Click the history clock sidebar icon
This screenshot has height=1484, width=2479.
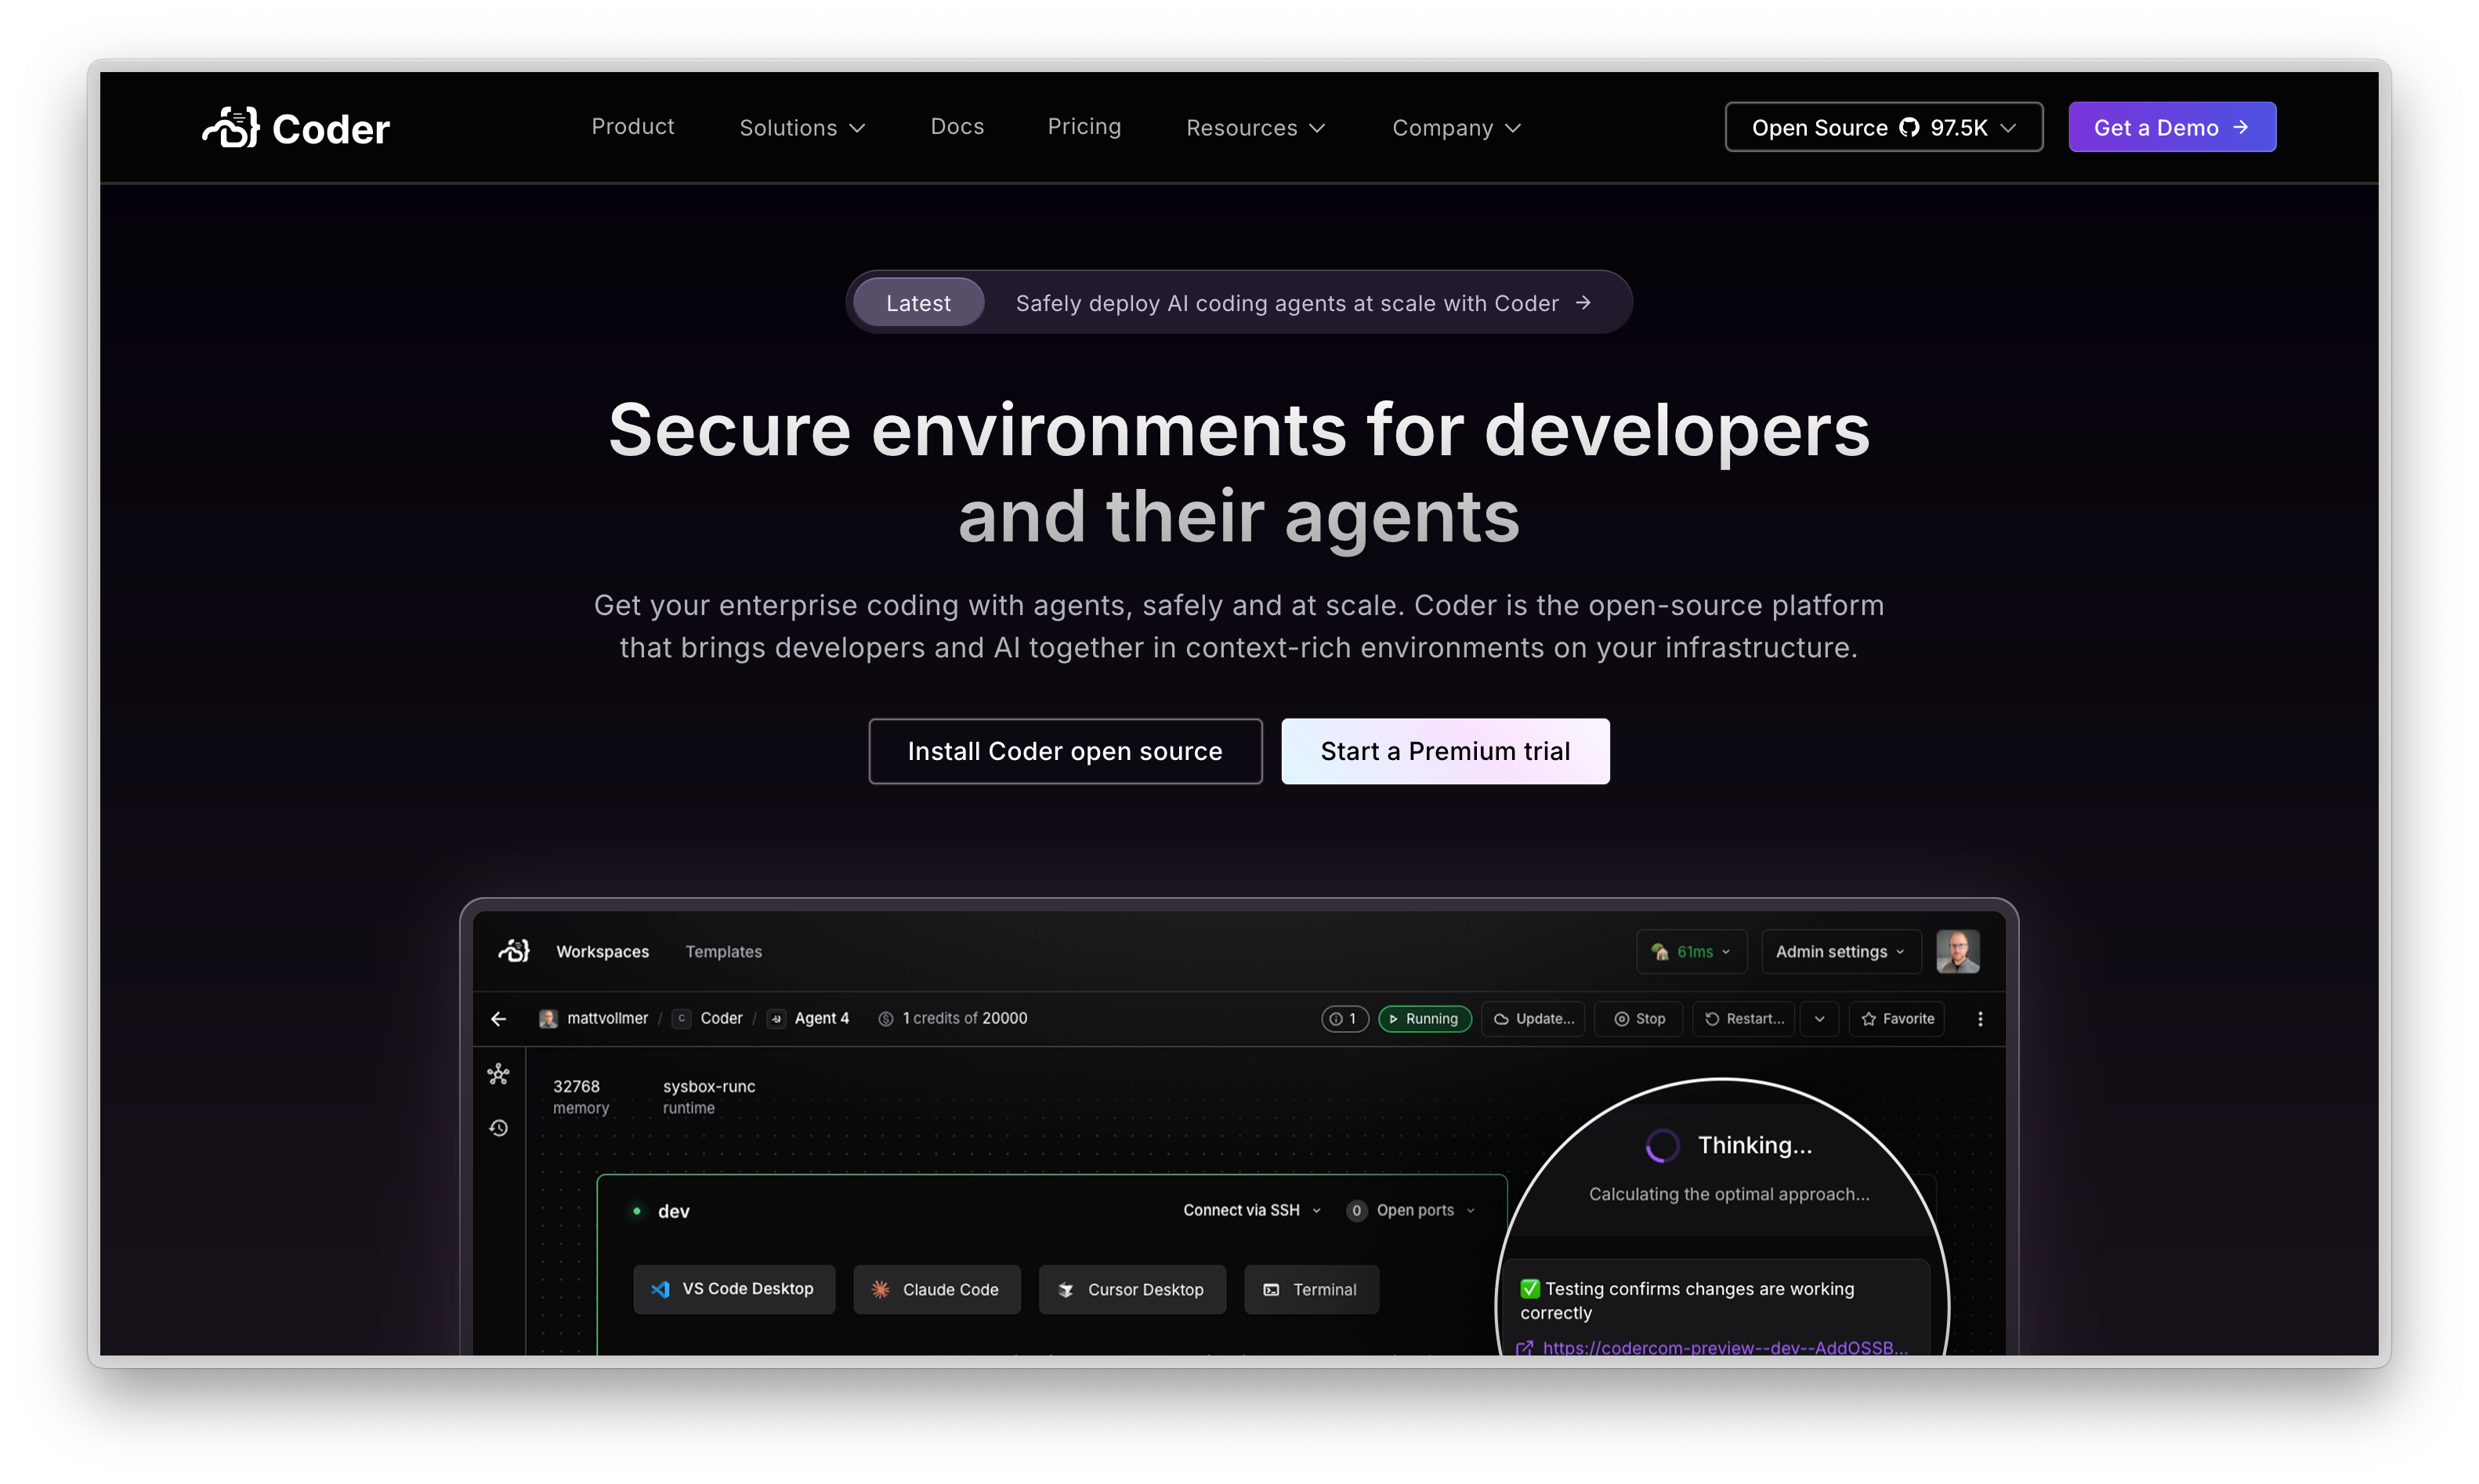tap(498, 1128)
